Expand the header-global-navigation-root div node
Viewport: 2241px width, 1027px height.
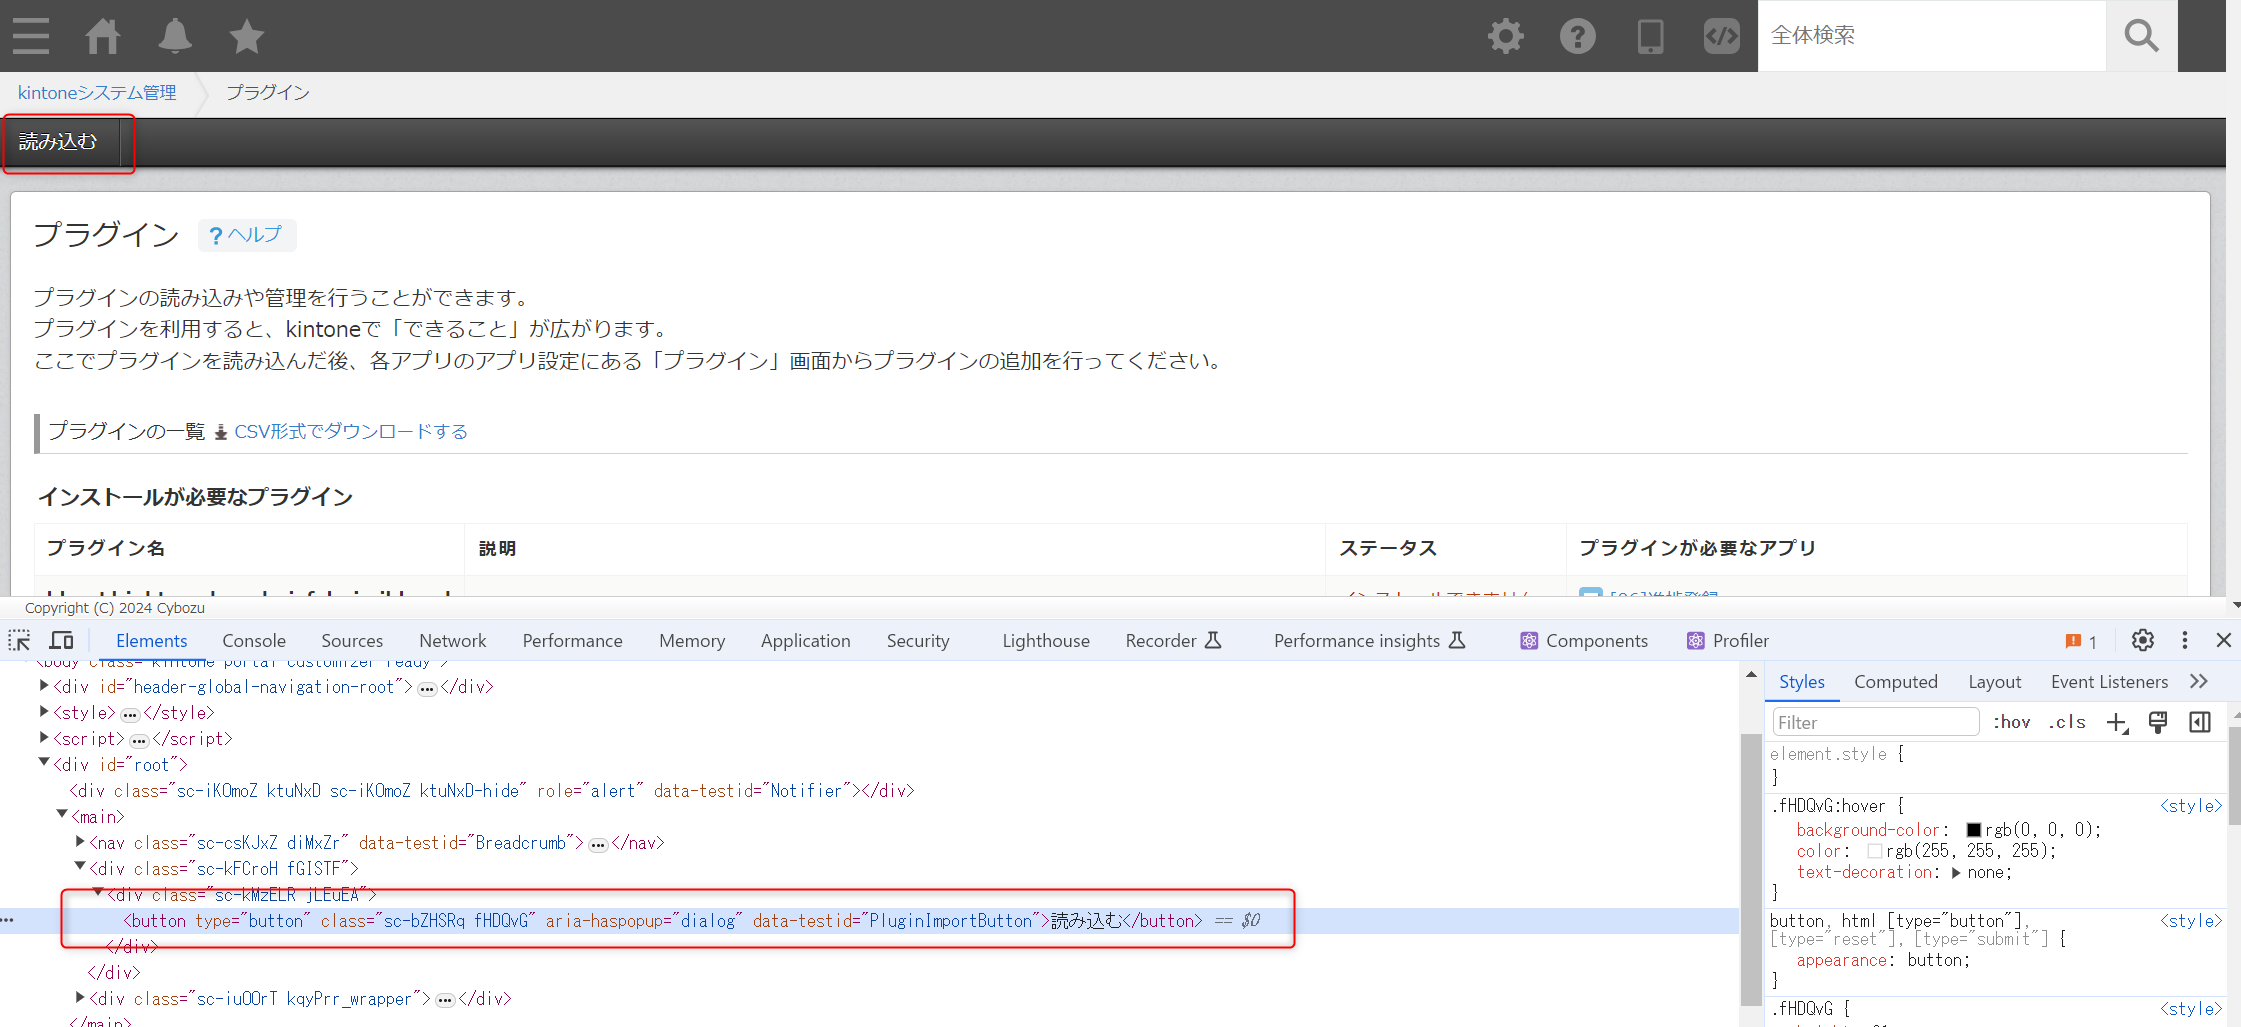44,686
